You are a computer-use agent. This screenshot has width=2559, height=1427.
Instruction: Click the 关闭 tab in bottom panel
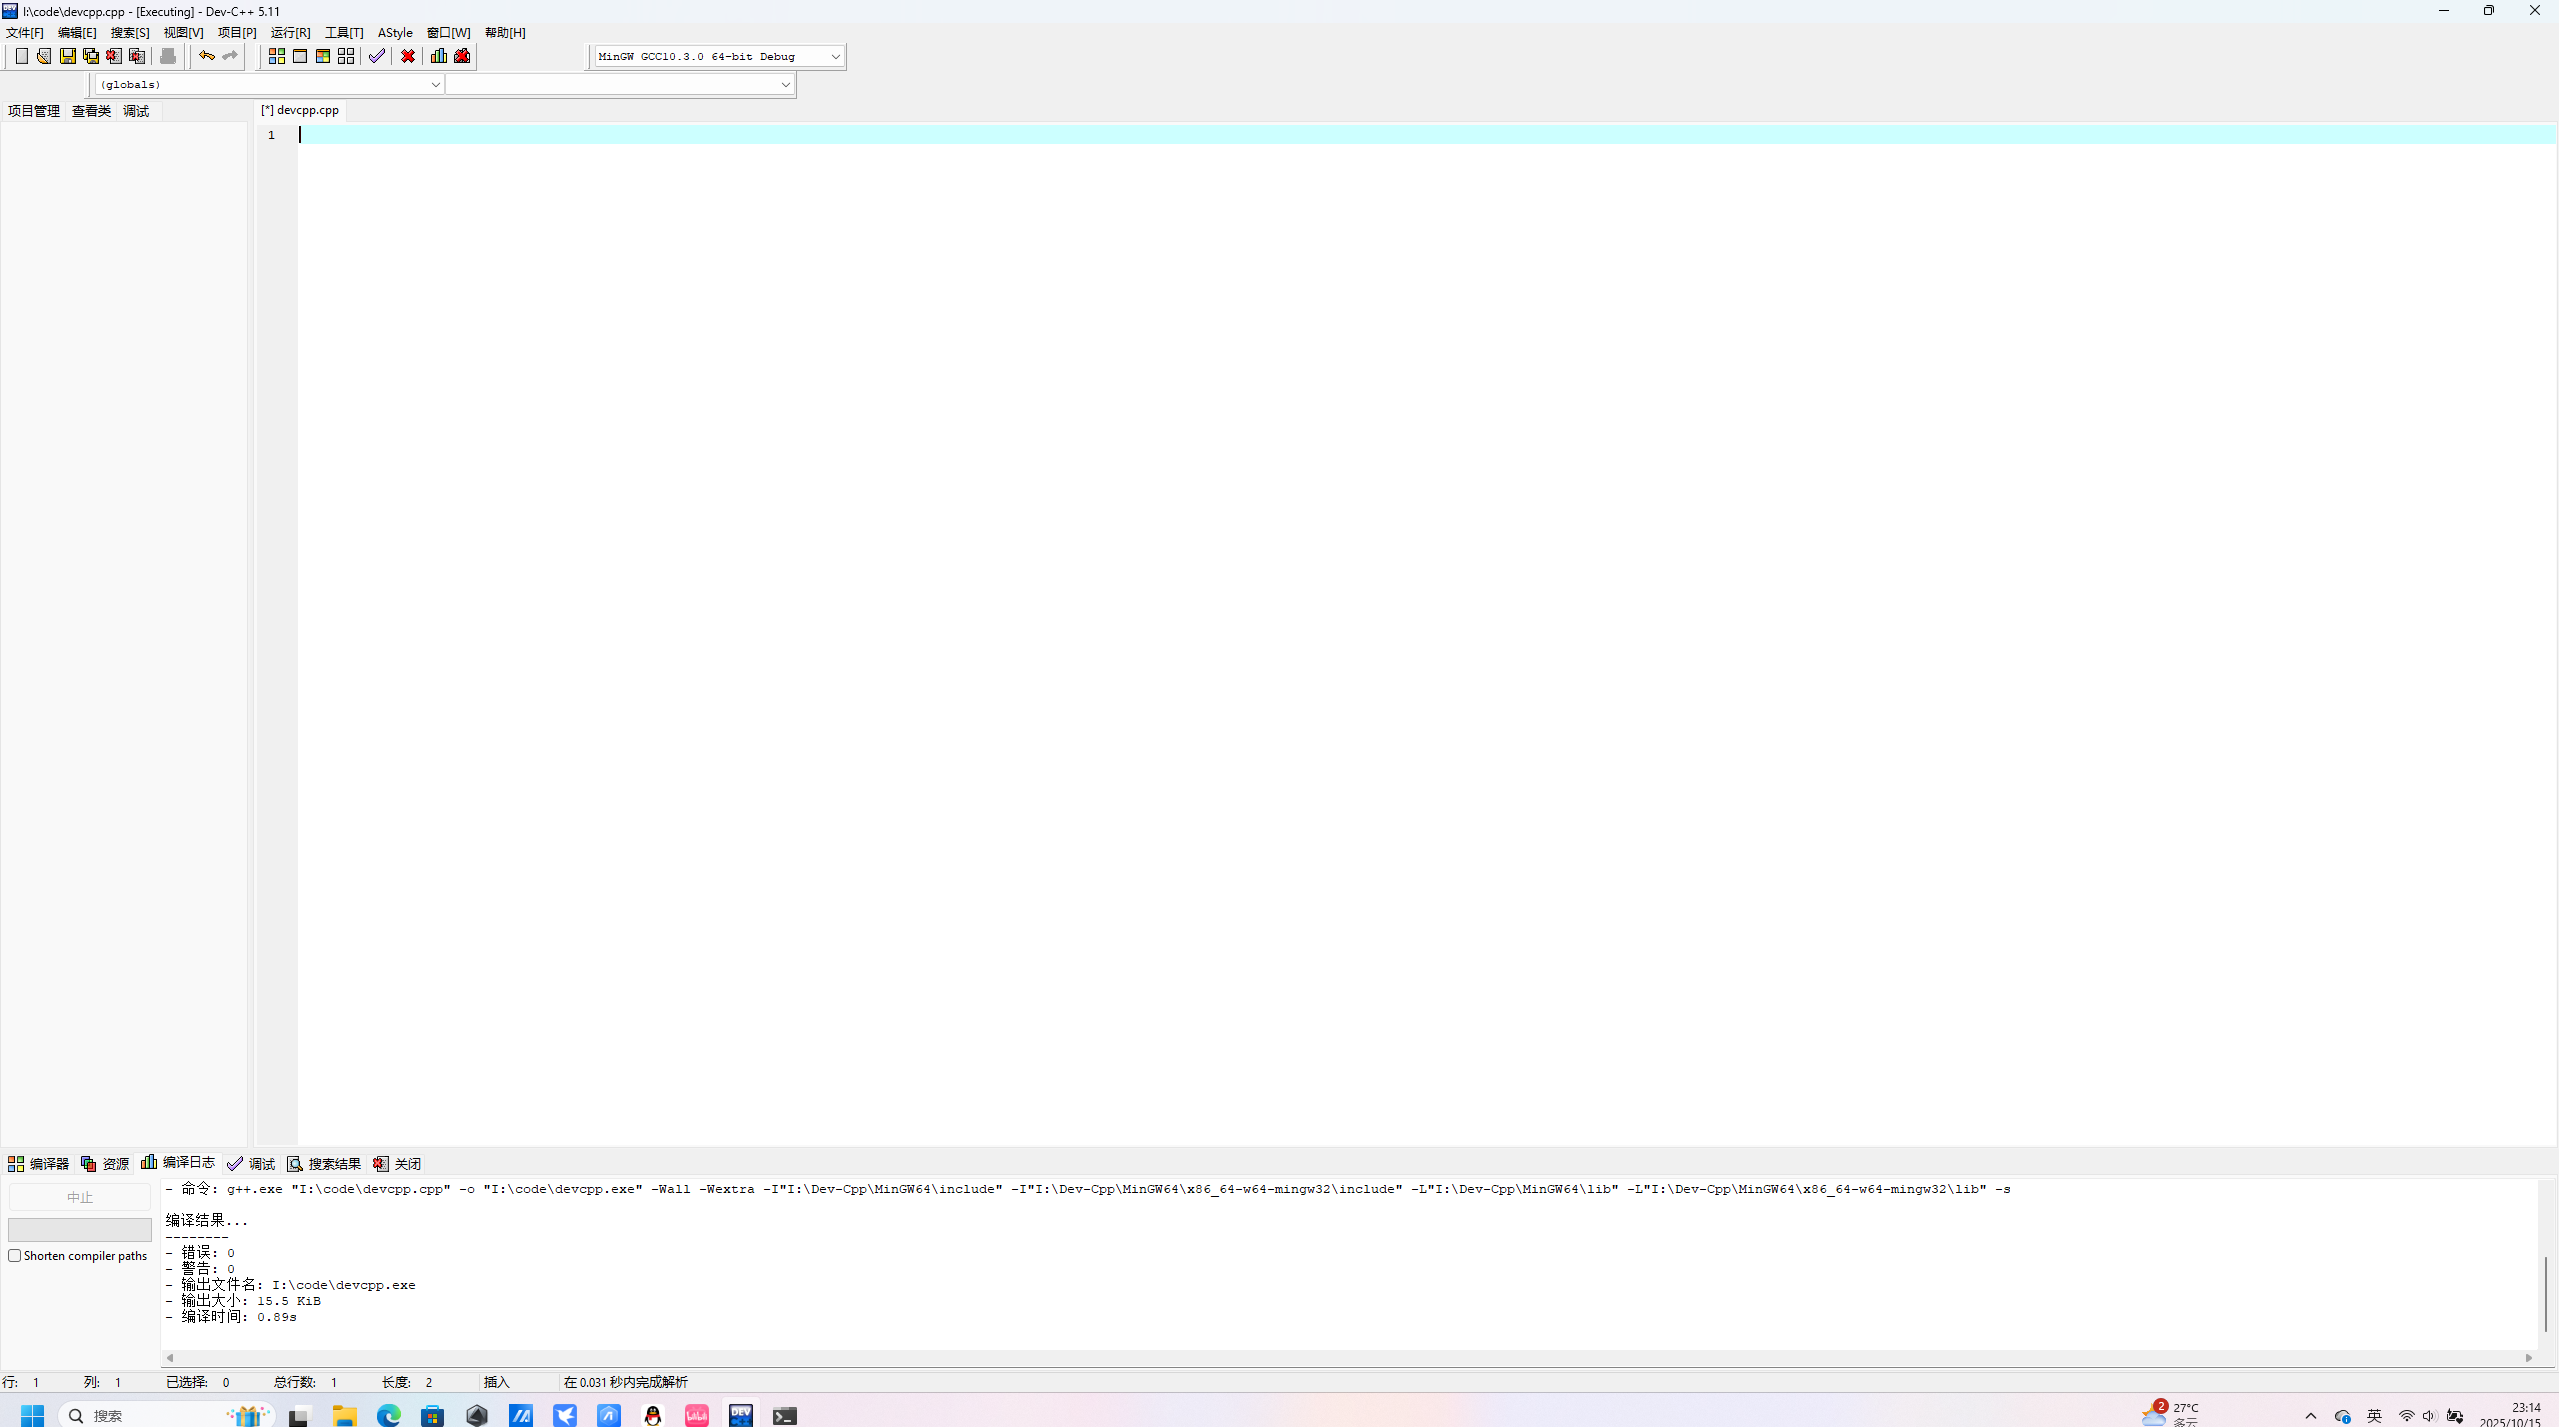[x=397, y=1163]
